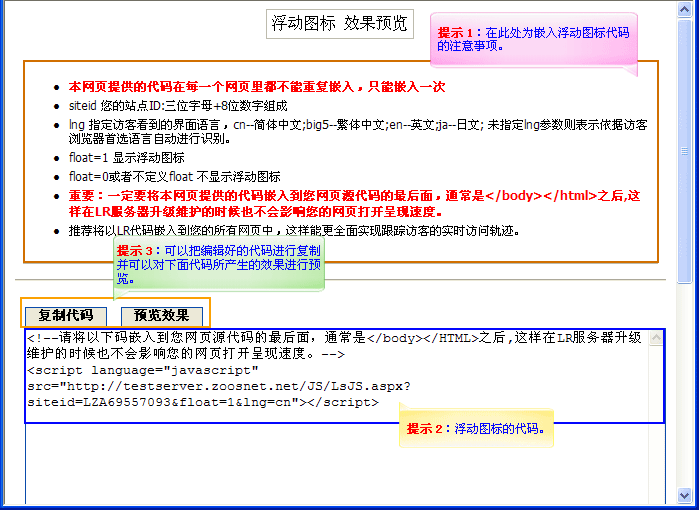
Task: Click the code textarea scroll-up arrow
Action: click(x=656, y=339)
